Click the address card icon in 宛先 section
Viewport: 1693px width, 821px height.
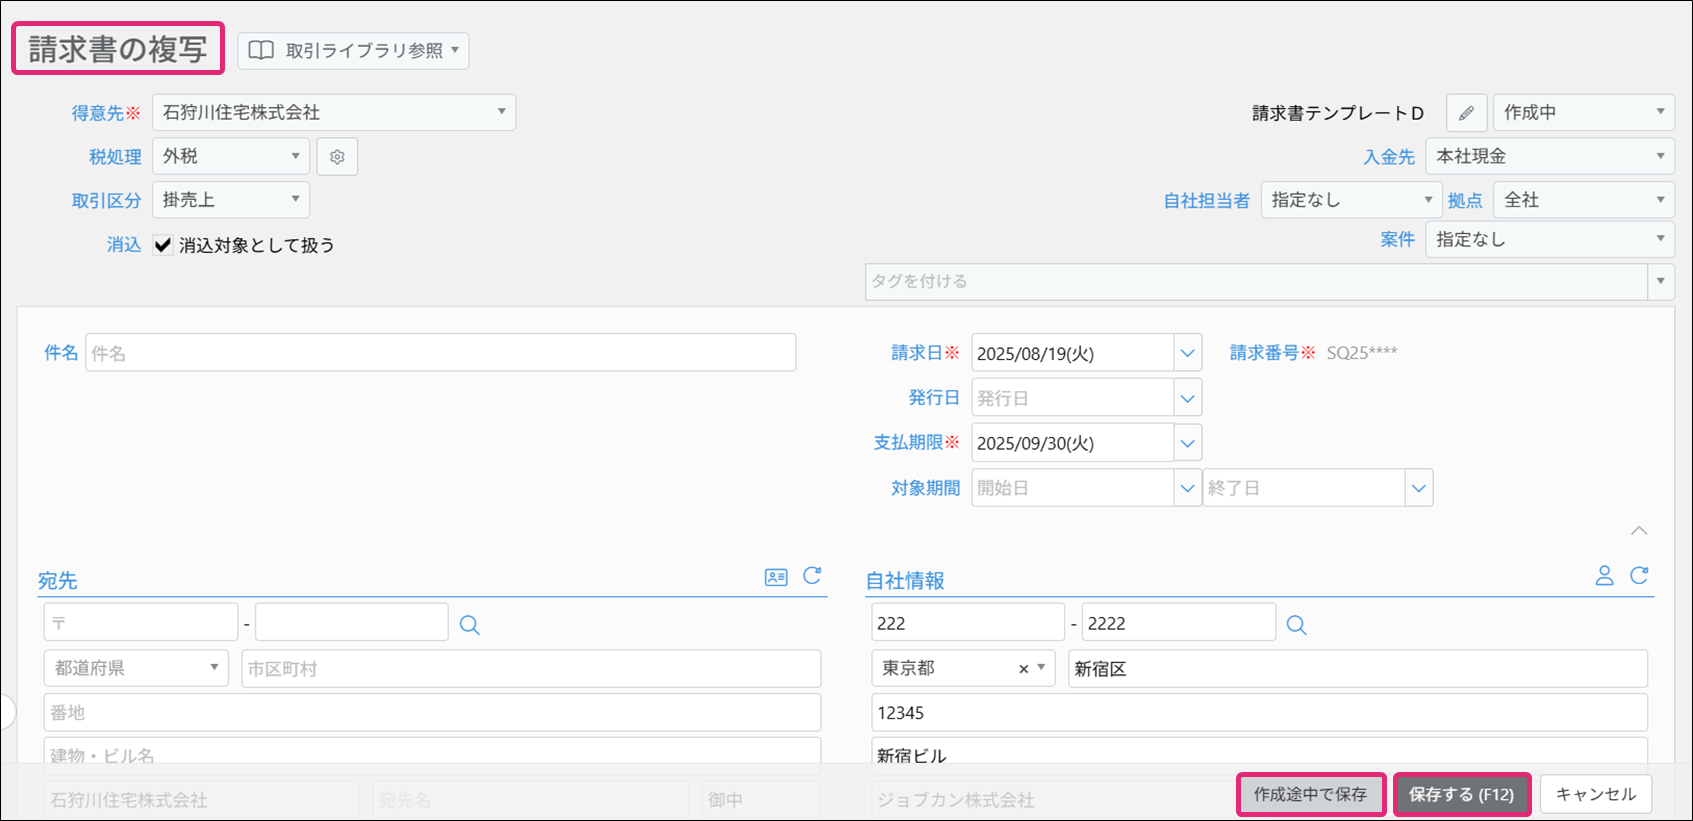pos(776,577)
